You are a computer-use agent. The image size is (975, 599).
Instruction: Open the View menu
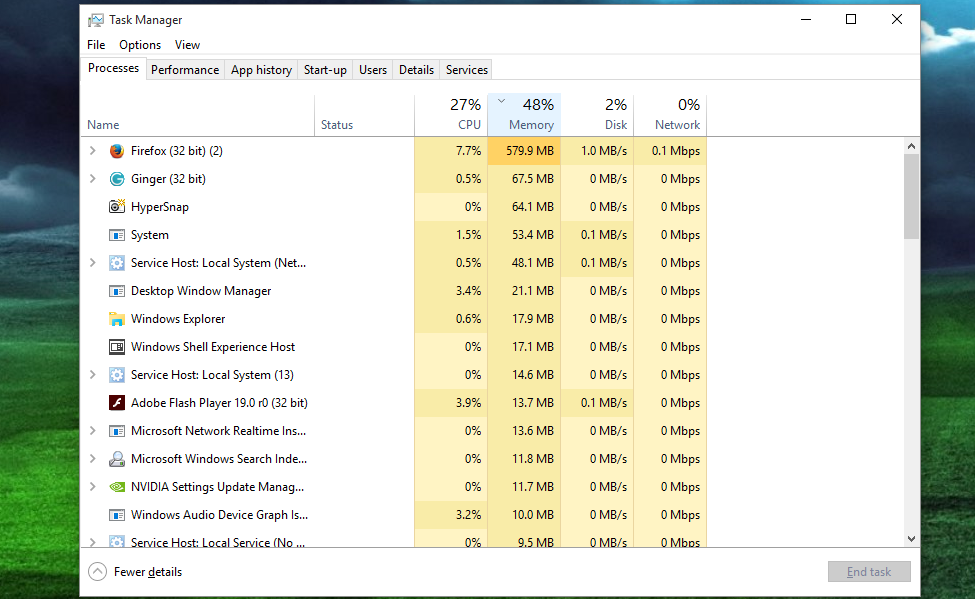tap(187, 45)
